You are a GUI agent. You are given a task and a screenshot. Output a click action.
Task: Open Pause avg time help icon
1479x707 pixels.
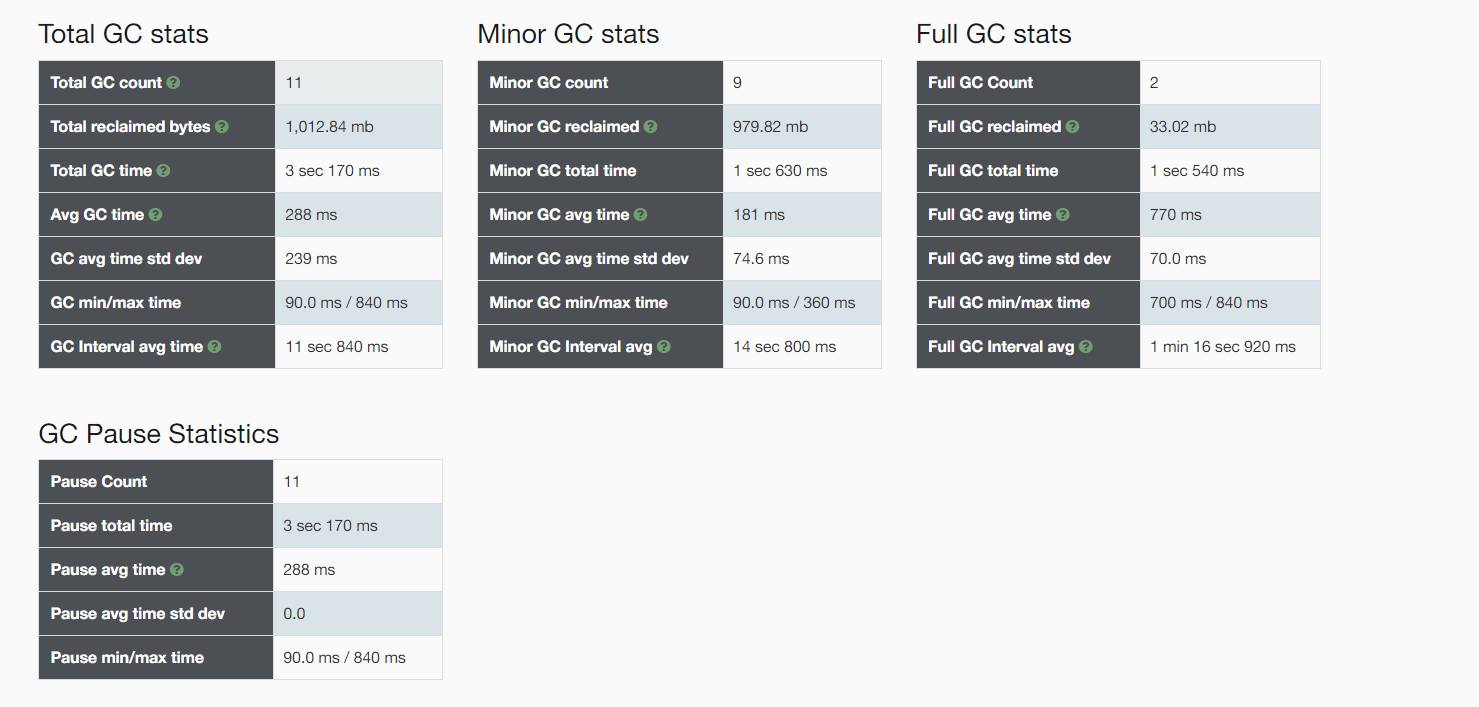(177, 570)
